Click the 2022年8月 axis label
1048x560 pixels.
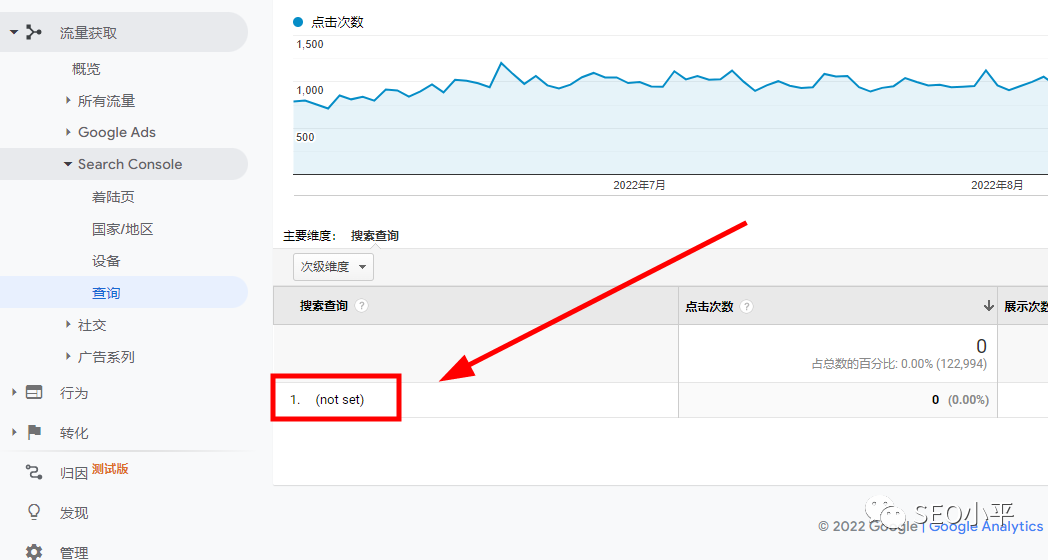[997, 185]
